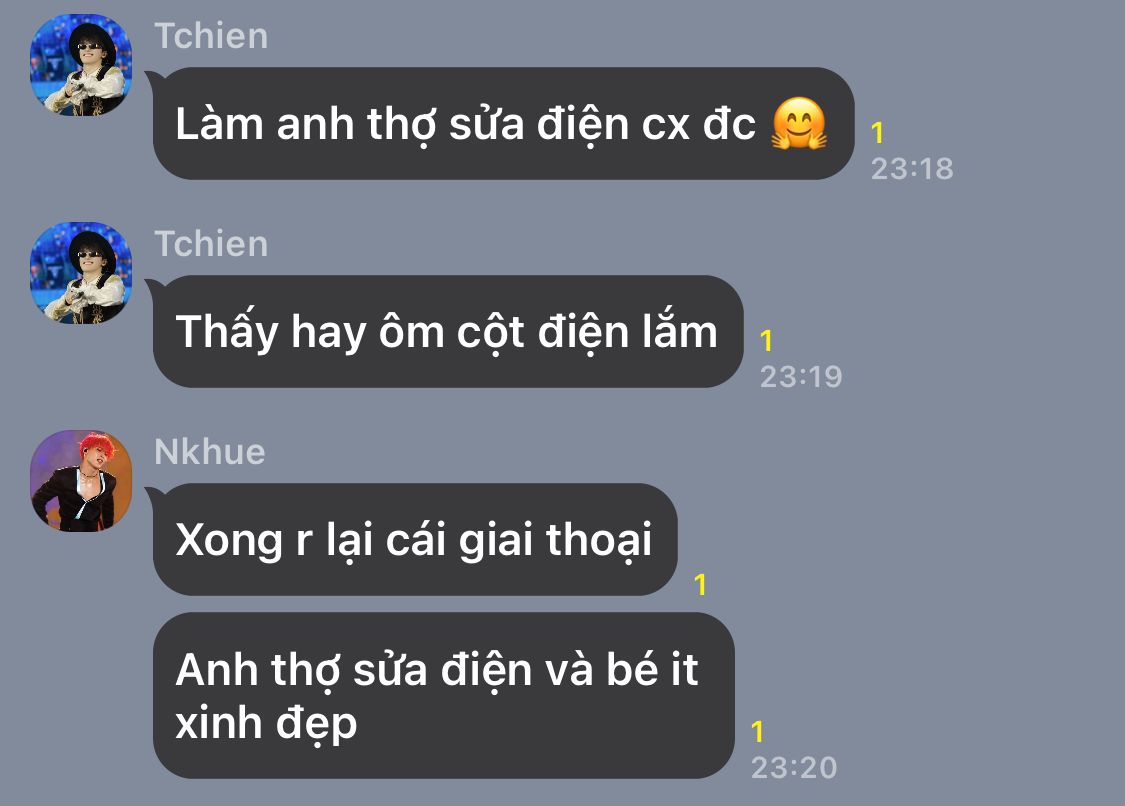The height and width of the screenshot is (806, 1125).
Task: Click the 23:18 timestamp
Action: 912,169
